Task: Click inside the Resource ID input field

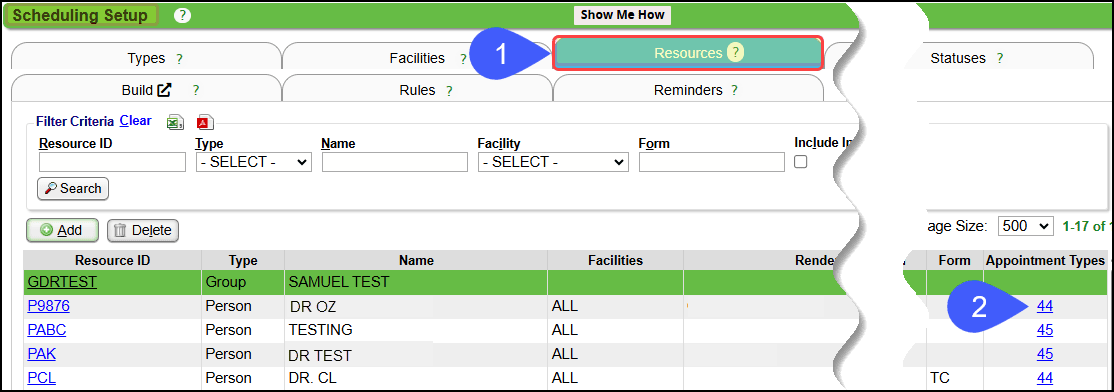Action: pyautogui.click(x=112, y=162)
